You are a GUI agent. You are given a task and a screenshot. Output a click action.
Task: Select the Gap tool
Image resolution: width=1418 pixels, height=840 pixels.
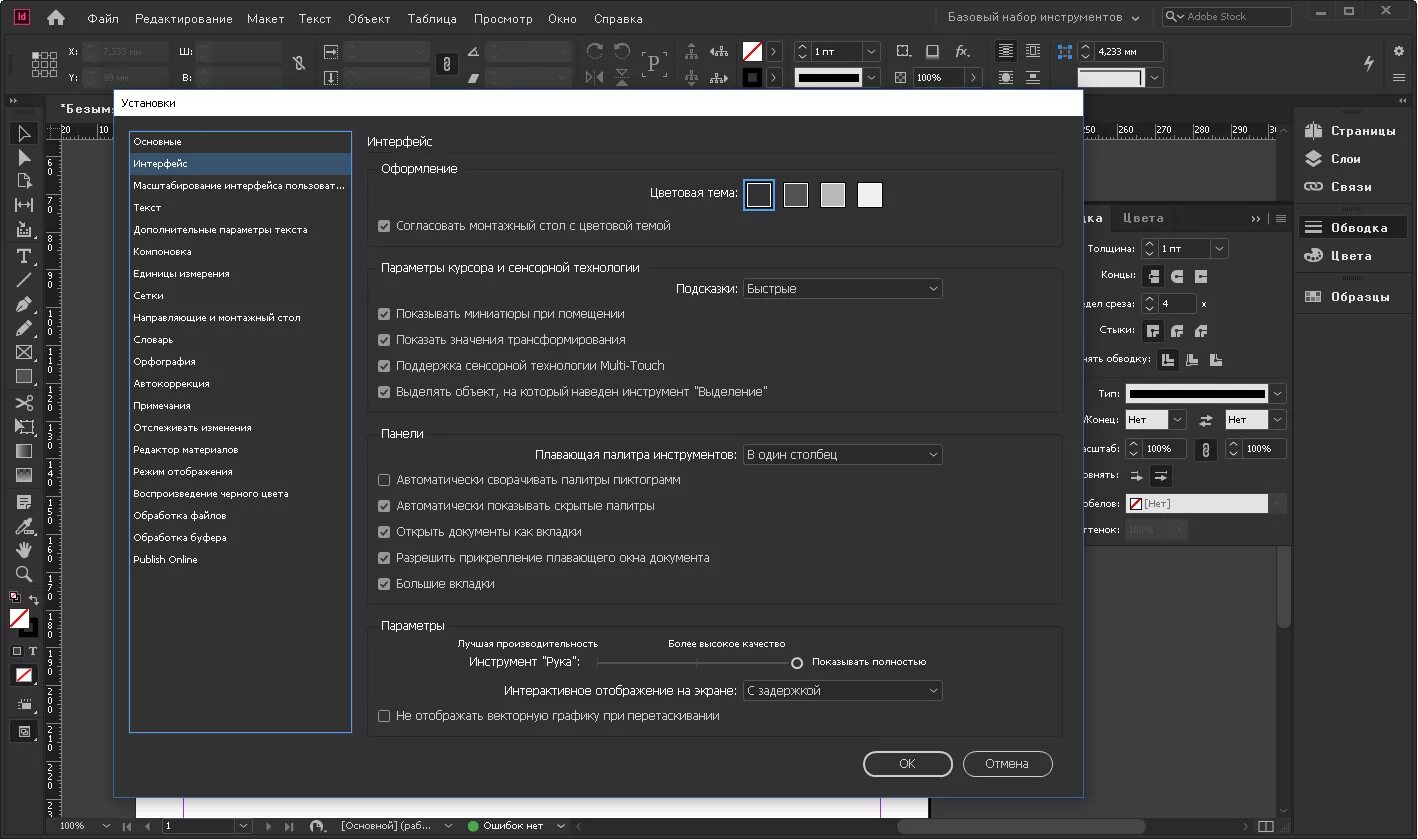pos(24,205)
